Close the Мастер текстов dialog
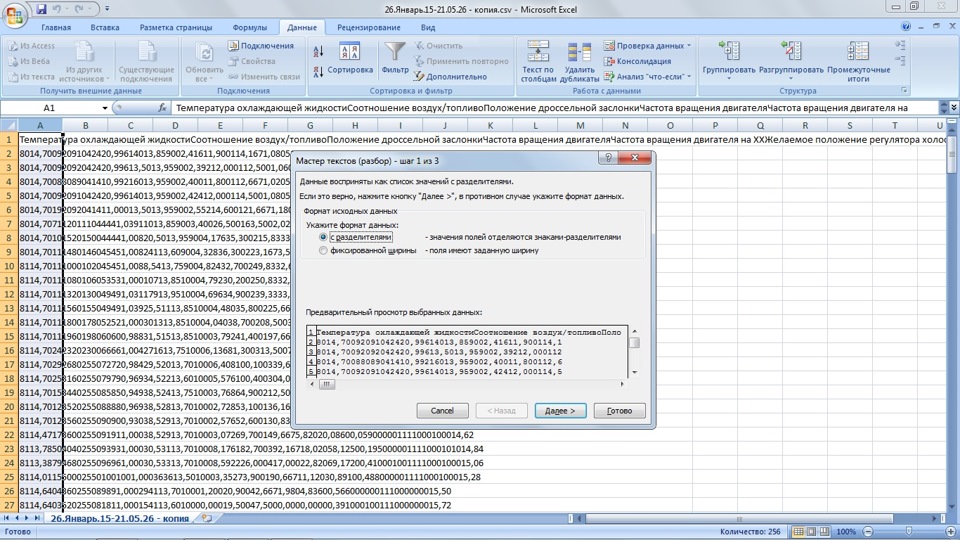The width and height of the screenshot is (960, 540). tap(634, 158)
